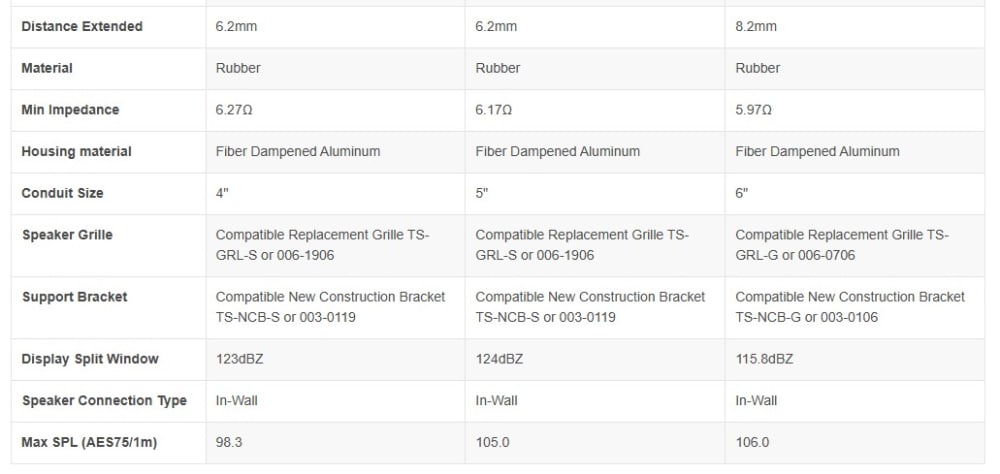1000x474 pixels.
Task: Click the Housing material row header
Action: (77, 152)
